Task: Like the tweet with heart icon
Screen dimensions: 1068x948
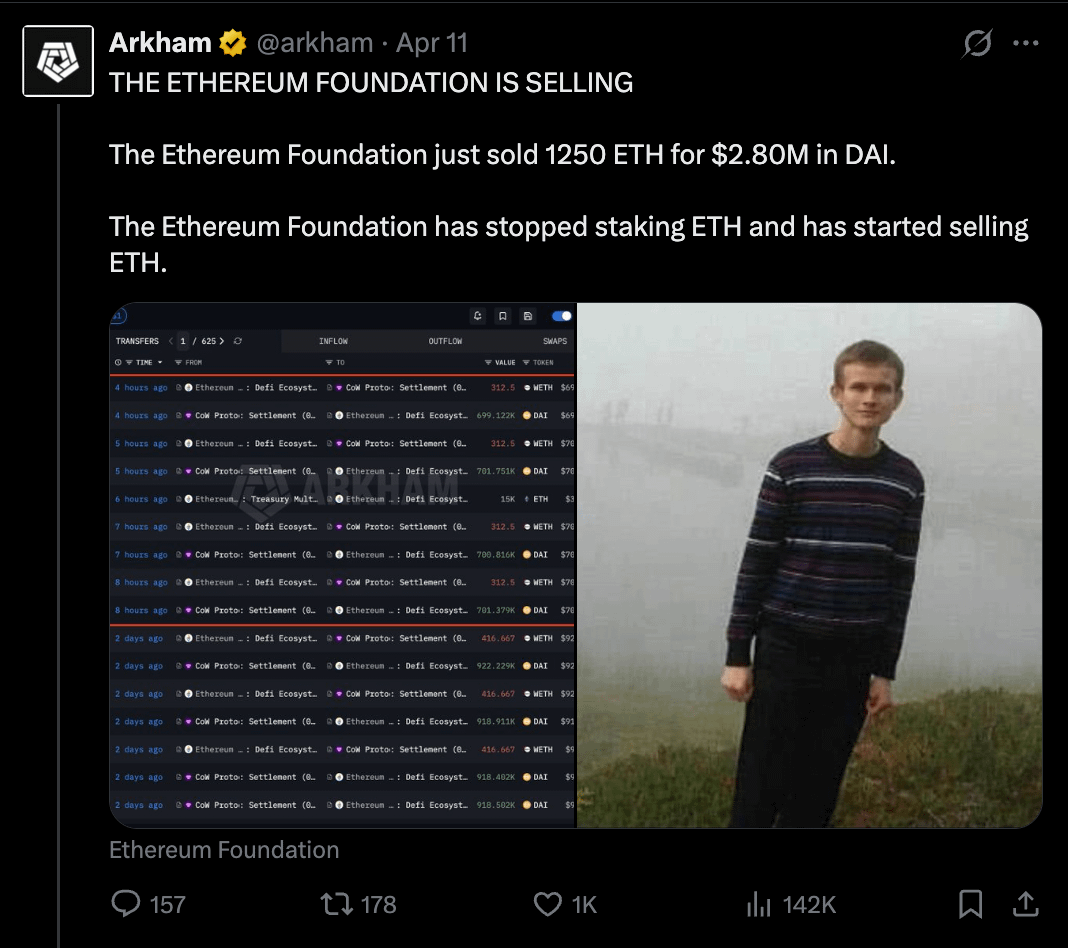Action: [548, 904]
